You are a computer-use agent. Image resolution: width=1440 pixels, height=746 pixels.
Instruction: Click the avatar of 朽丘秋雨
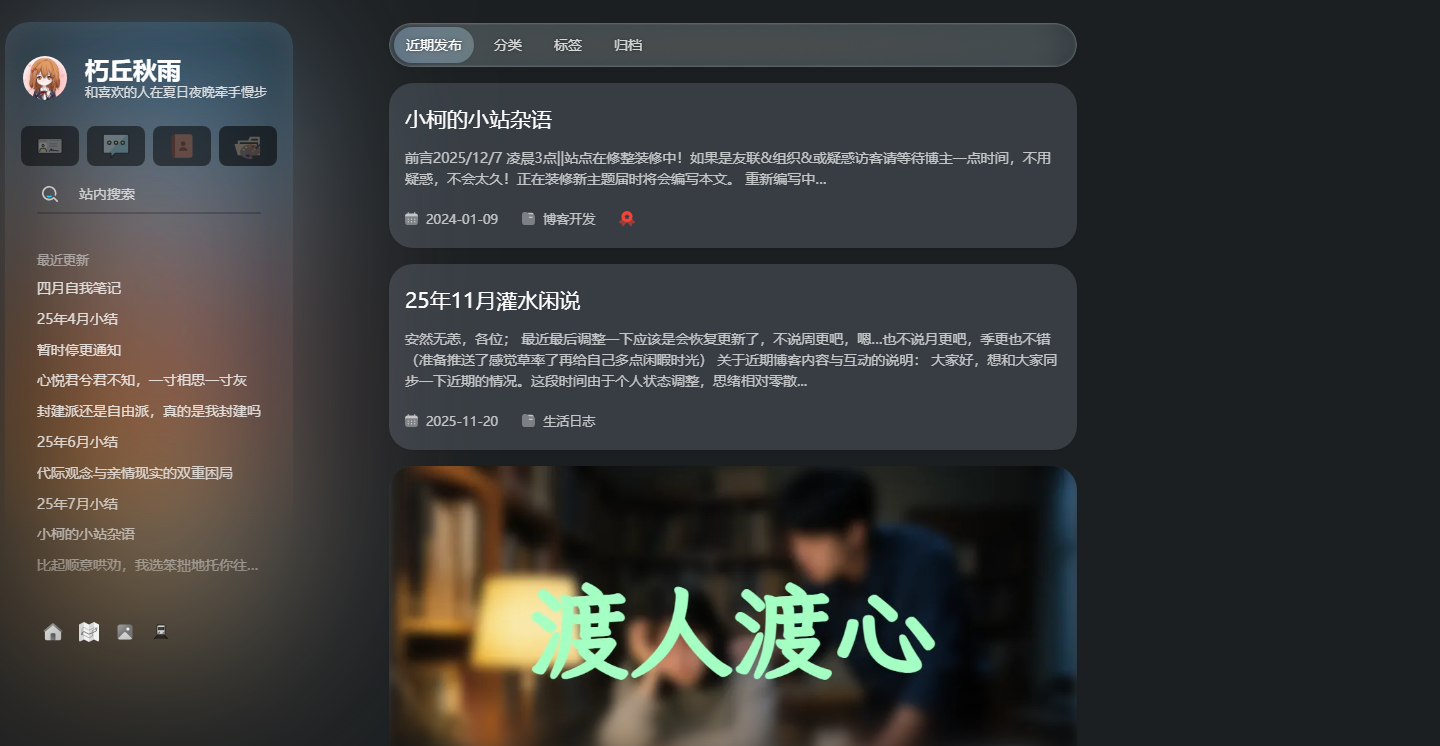point(45,78)
